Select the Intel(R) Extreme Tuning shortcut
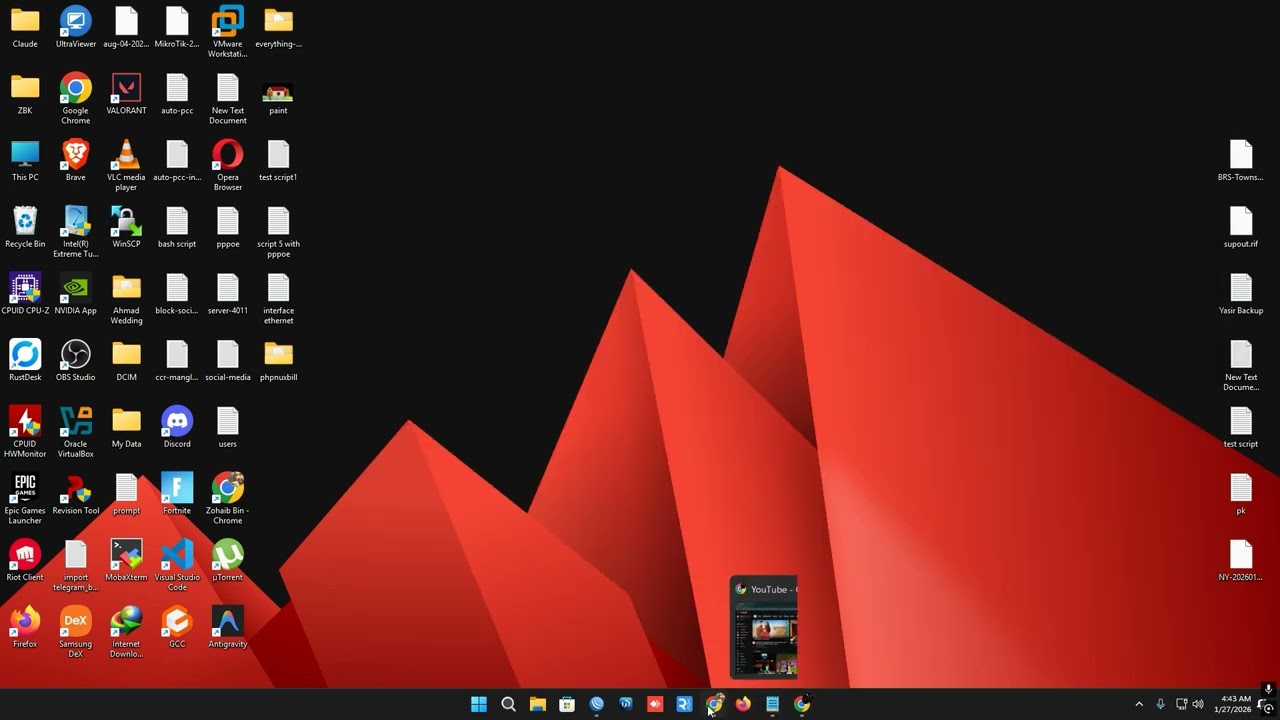Viewport: 1280px width, 720px height. 76,233
